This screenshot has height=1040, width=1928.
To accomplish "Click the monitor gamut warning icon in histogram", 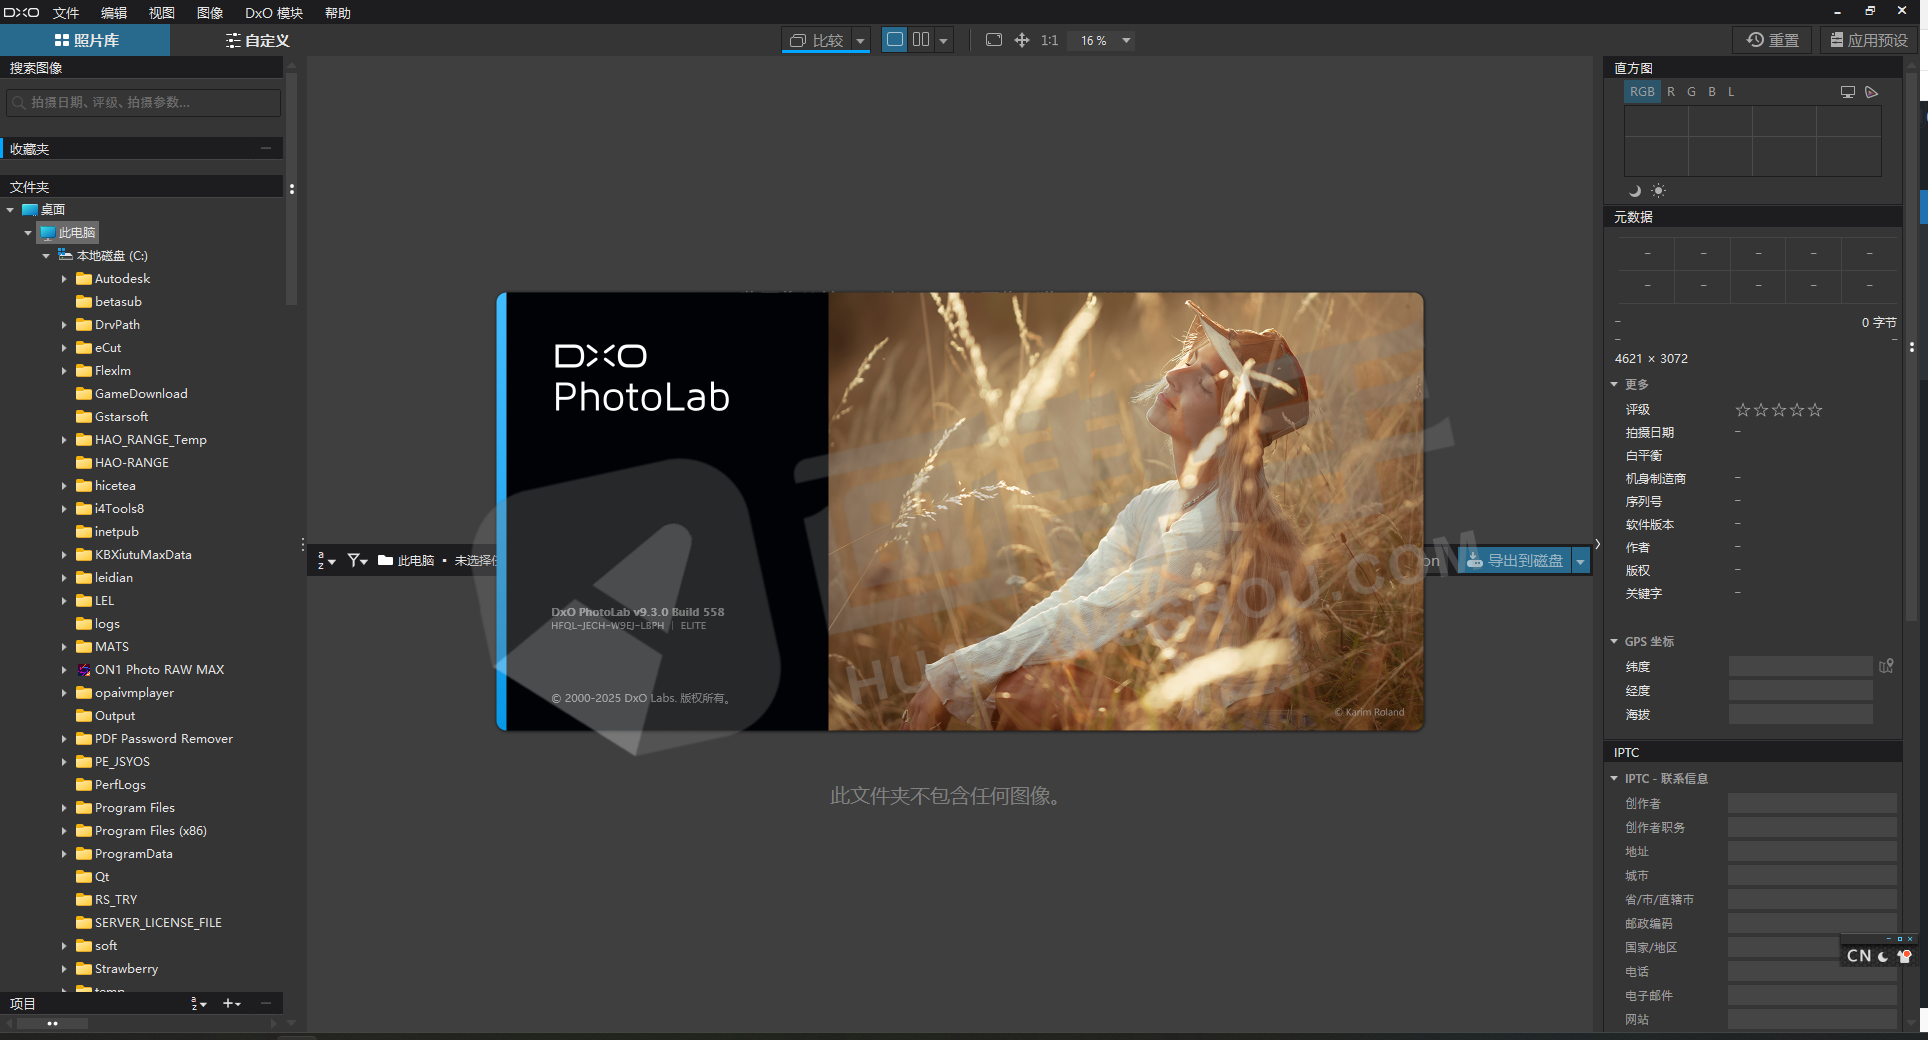I will (x=1847, y=92).
